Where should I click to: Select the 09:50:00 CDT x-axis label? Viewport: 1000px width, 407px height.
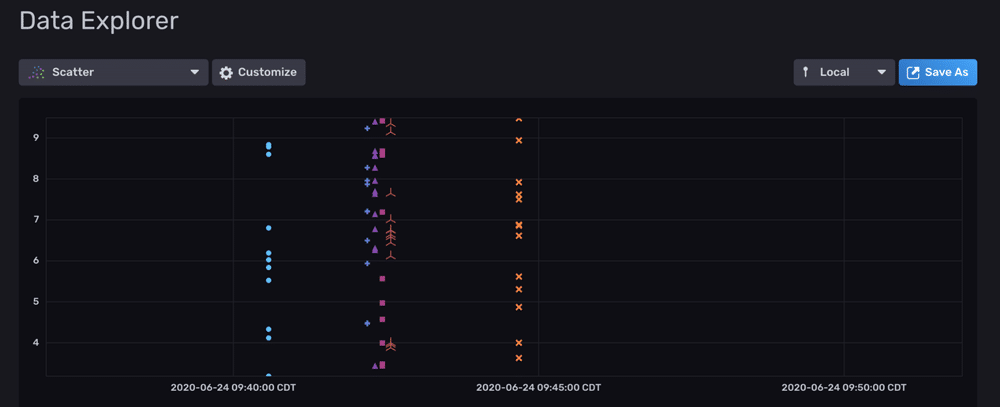(843, 387)
